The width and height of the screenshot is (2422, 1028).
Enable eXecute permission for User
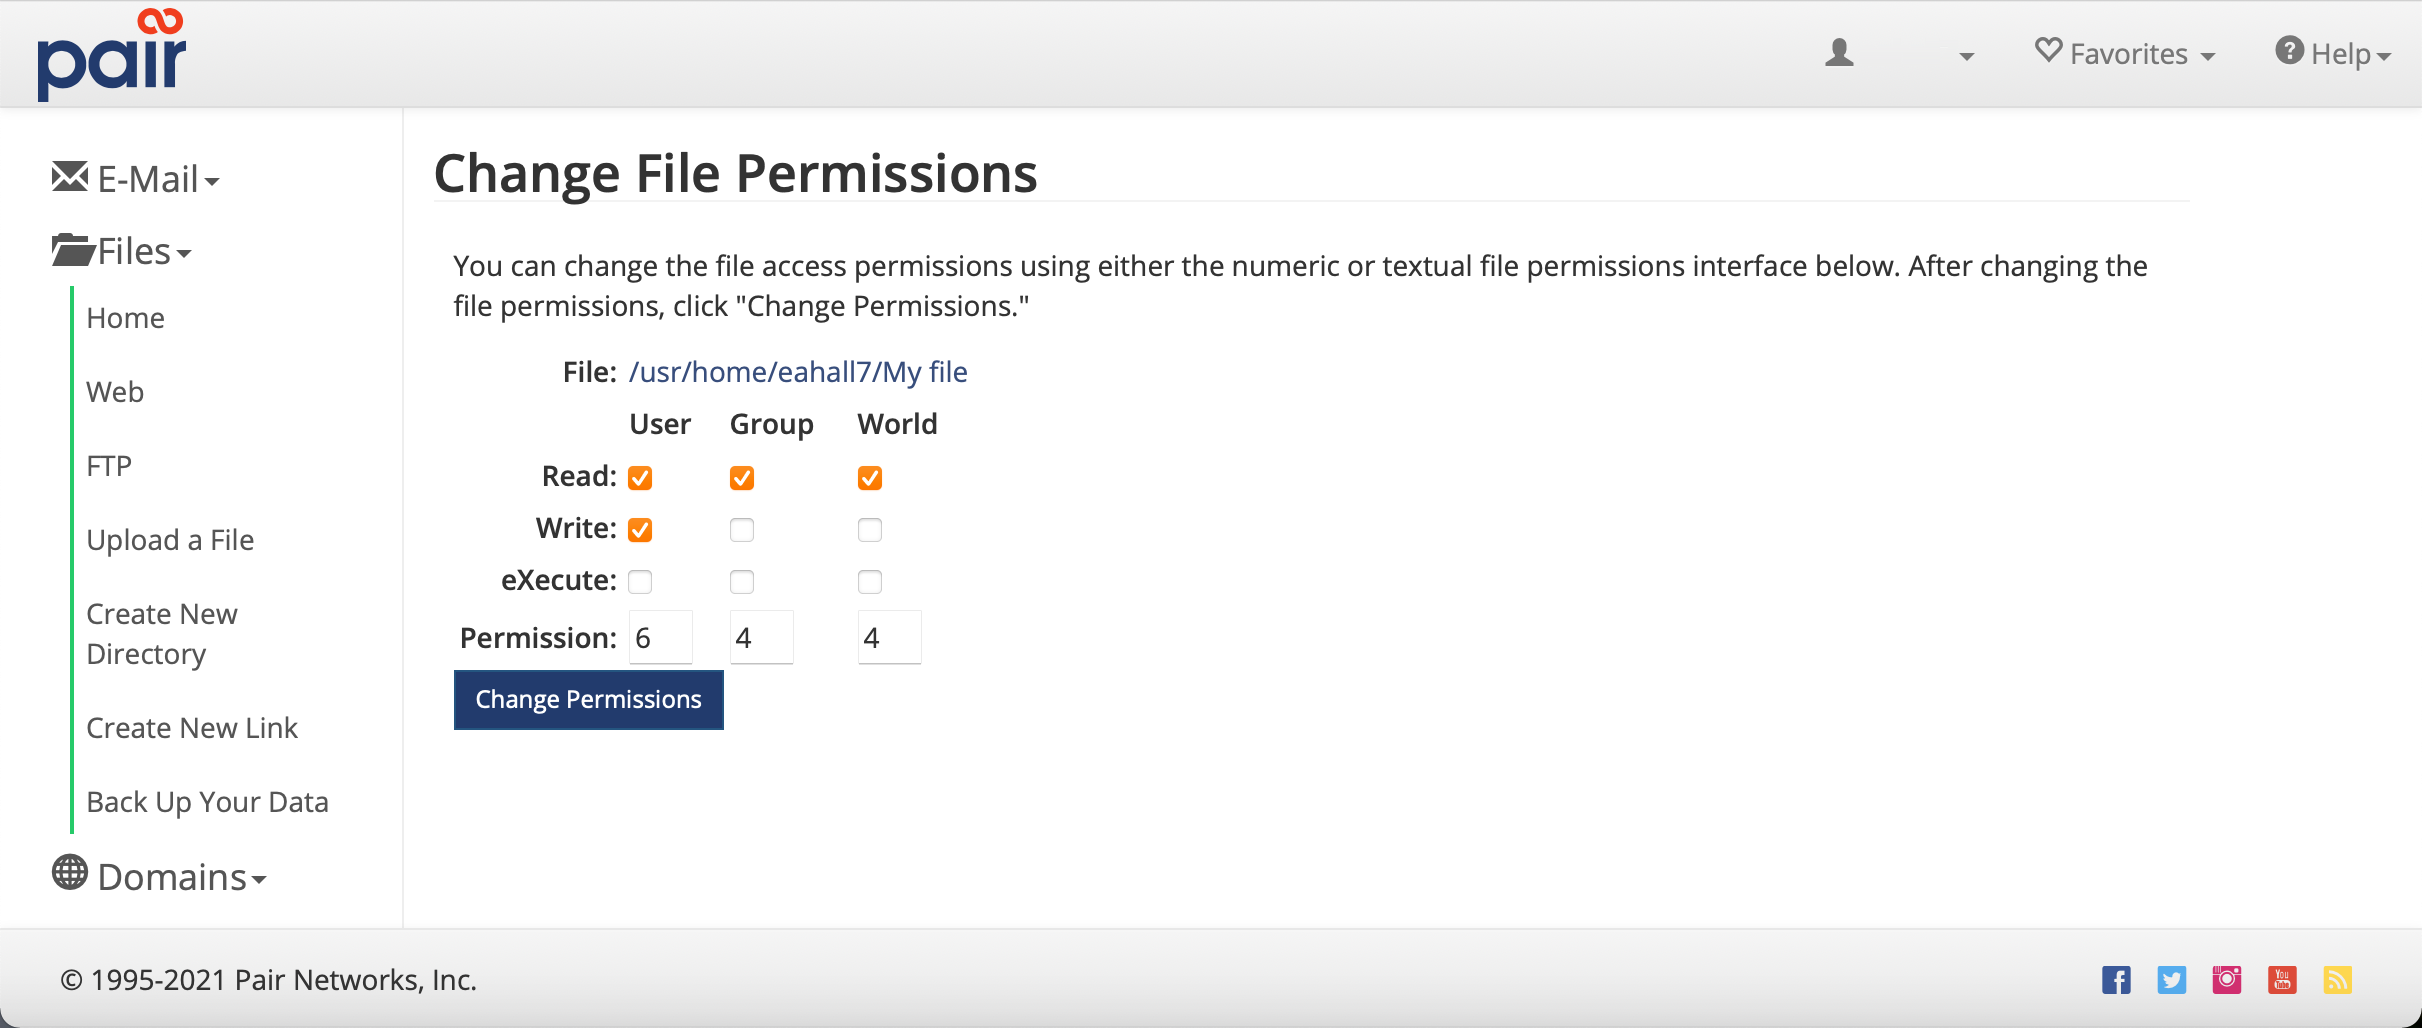[640, 582]
